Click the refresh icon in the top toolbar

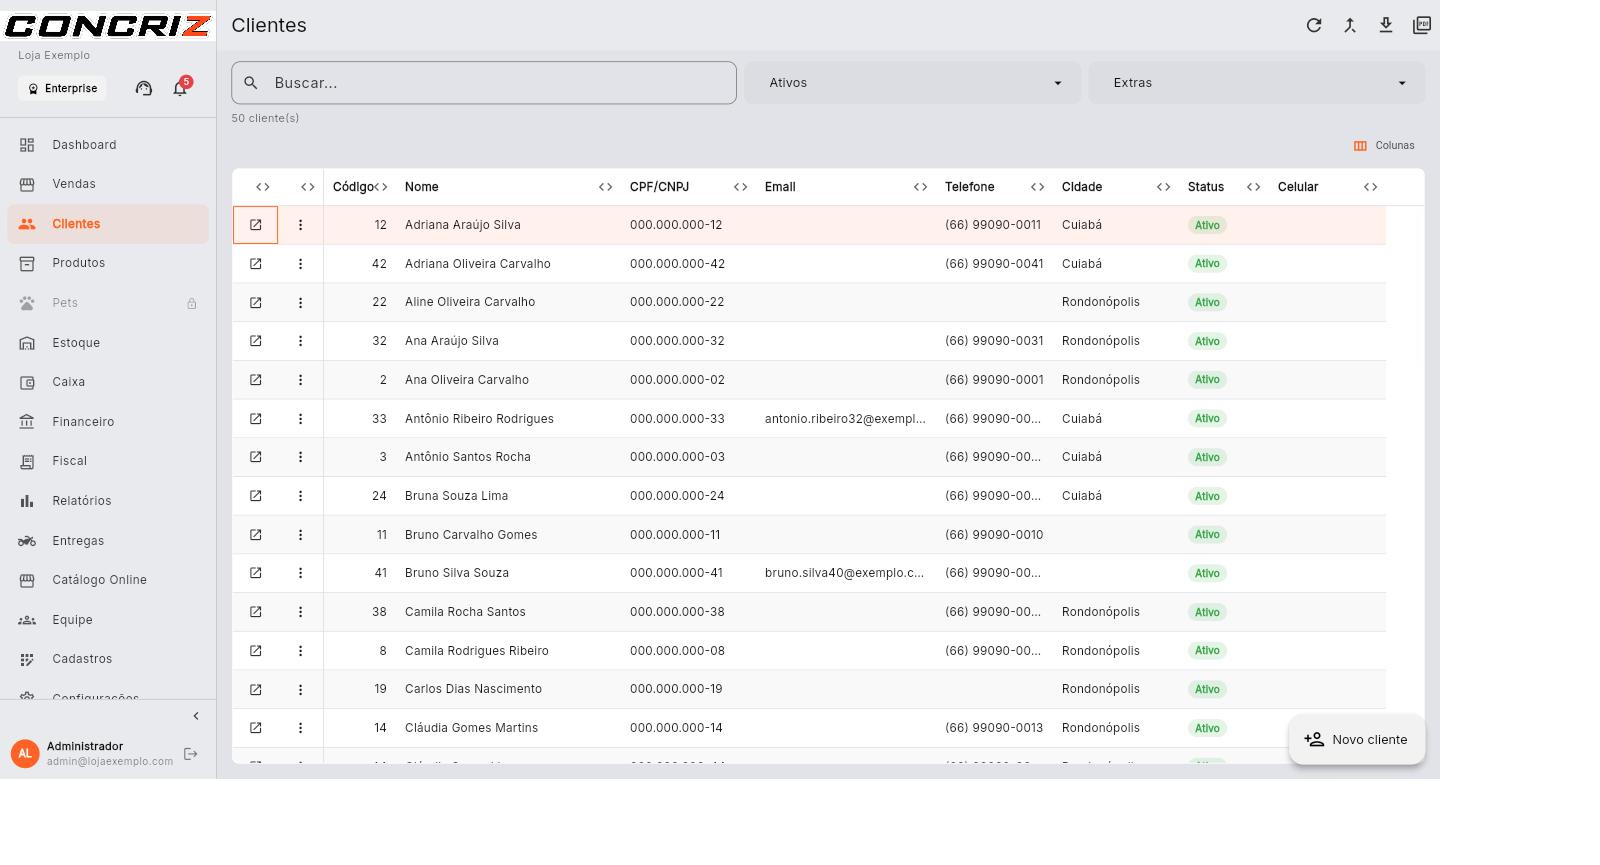[x=1314, y=25]
